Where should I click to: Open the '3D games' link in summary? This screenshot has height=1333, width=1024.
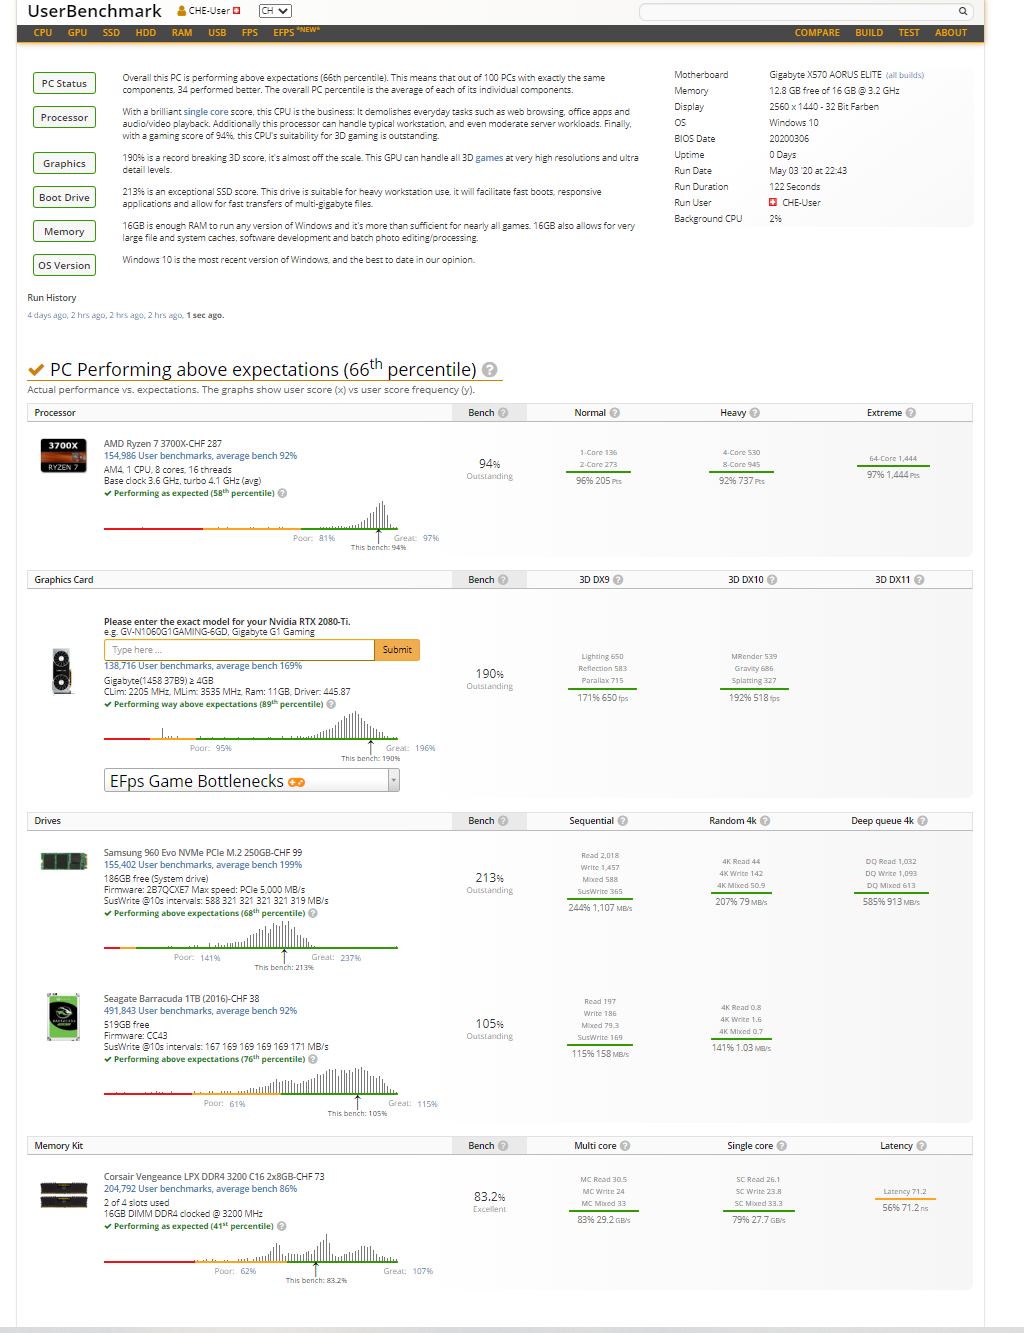[x=482, y=158]
